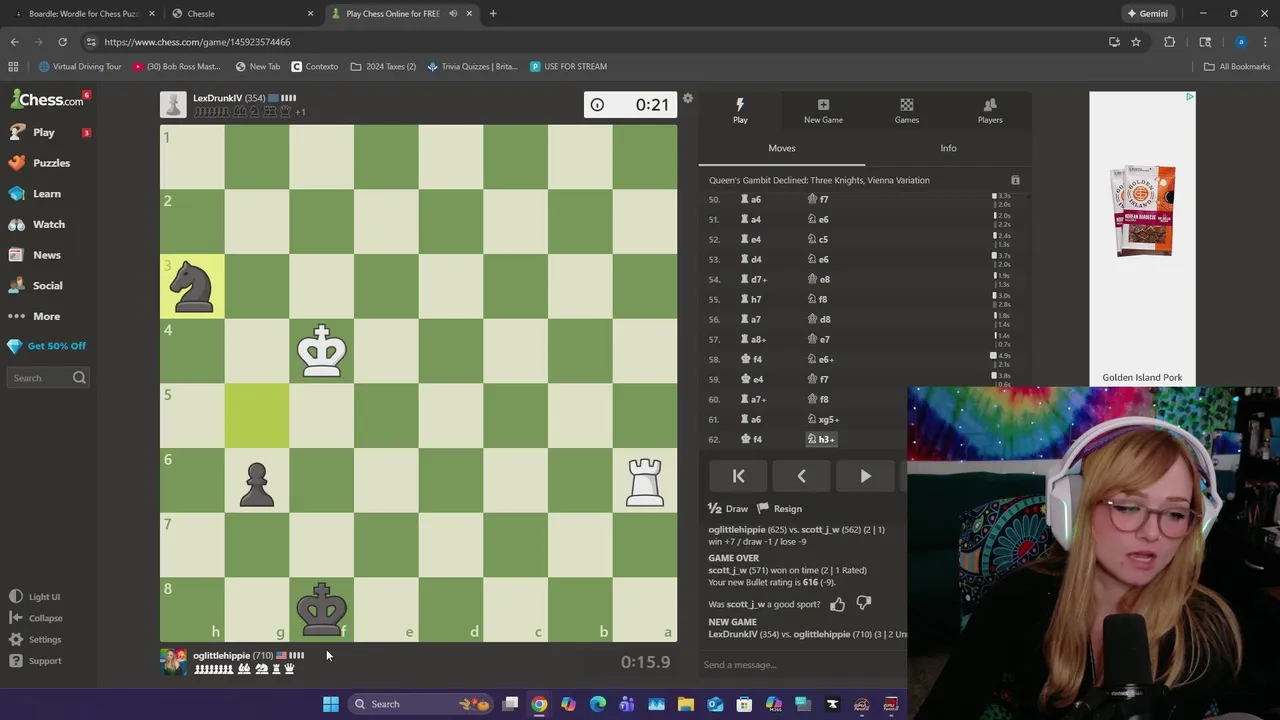This screenshot has height=720, width=1280.
Task: Open board settings gear icon
Action: (688, 99)
